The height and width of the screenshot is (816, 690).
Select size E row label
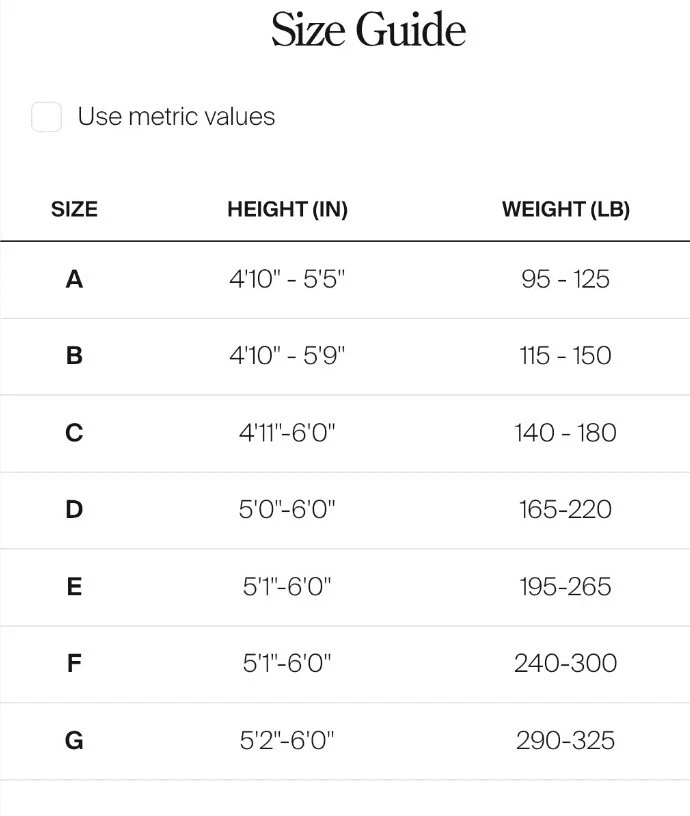74,587
